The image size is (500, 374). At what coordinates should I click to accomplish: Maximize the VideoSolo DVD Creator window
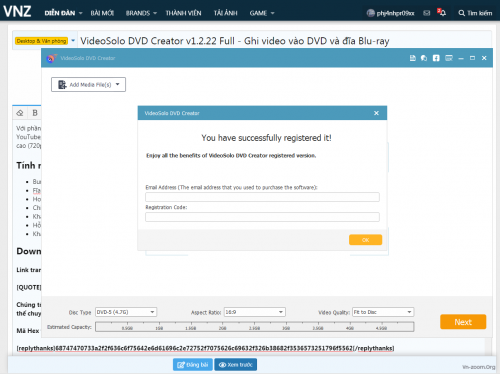[472, 58]
